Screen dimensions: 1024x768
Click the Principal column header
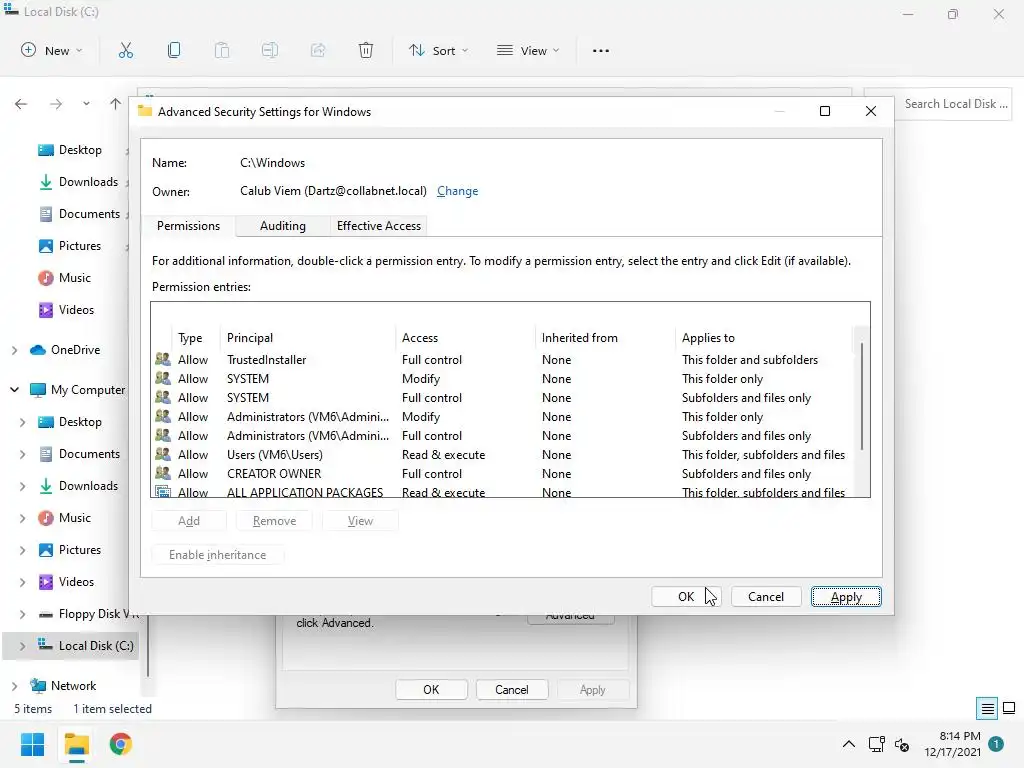click(307, 338)
